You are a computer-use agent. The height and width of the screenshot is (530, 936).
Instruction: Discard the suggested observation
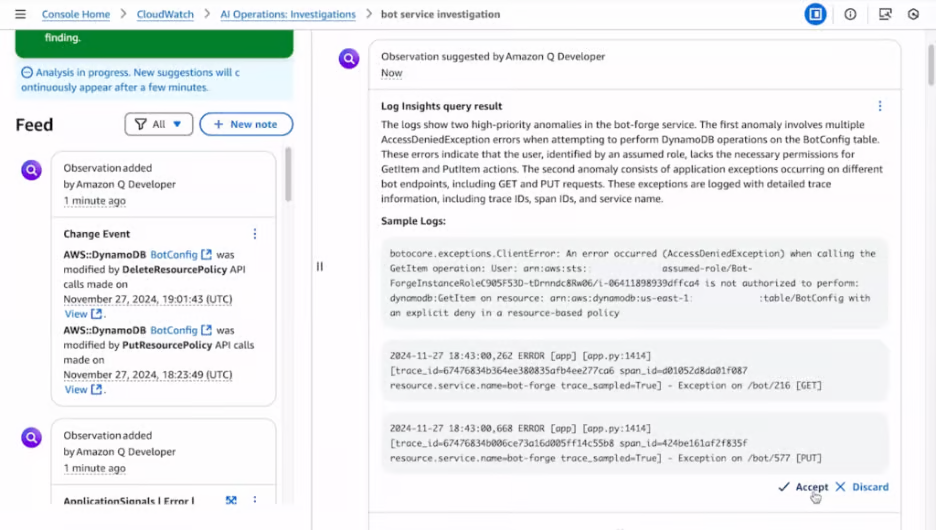coord(861,487)
